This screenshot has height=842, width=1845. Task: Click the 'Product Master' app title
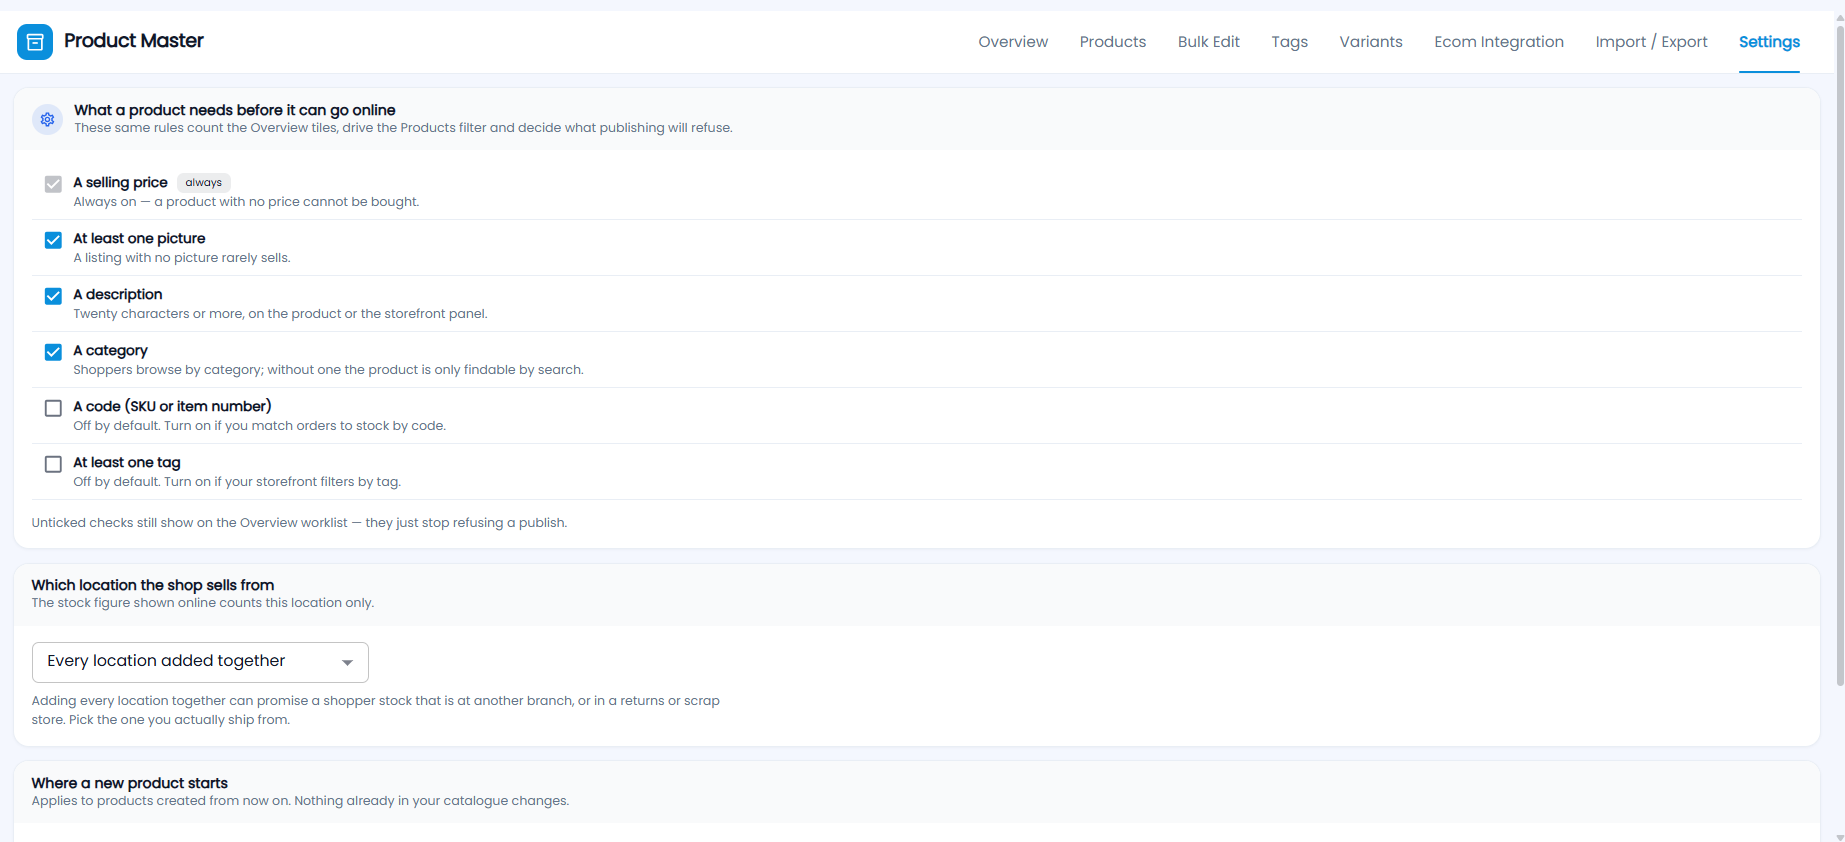[x=134, y=41]
